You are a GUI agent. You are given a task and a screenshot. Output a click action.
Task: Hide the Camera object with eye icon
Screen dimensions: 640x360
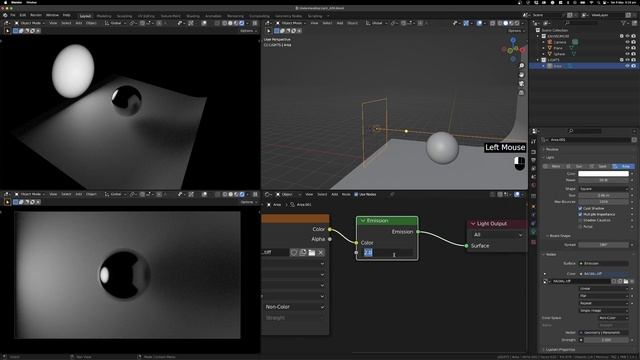click(x=627, y=42)
